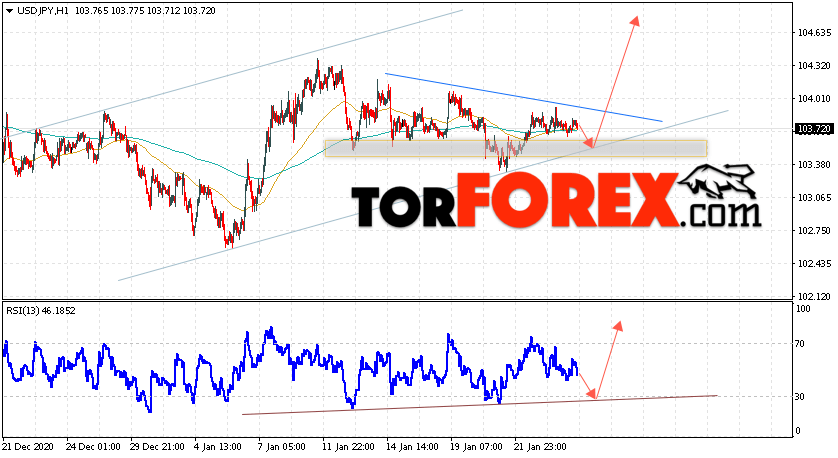Select the 21 Dec 2020 time label
Image resolution: width=838 pixels, height=458 pixels.
tap(29, 447)
